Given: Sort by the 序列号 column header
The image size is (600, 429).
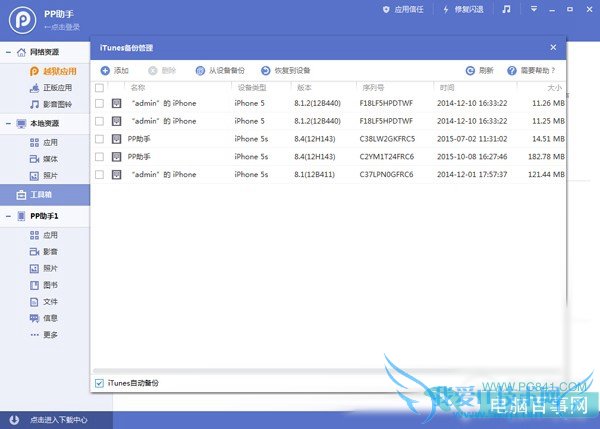Looking at the screenshot, I should click(x=373, y=88).
